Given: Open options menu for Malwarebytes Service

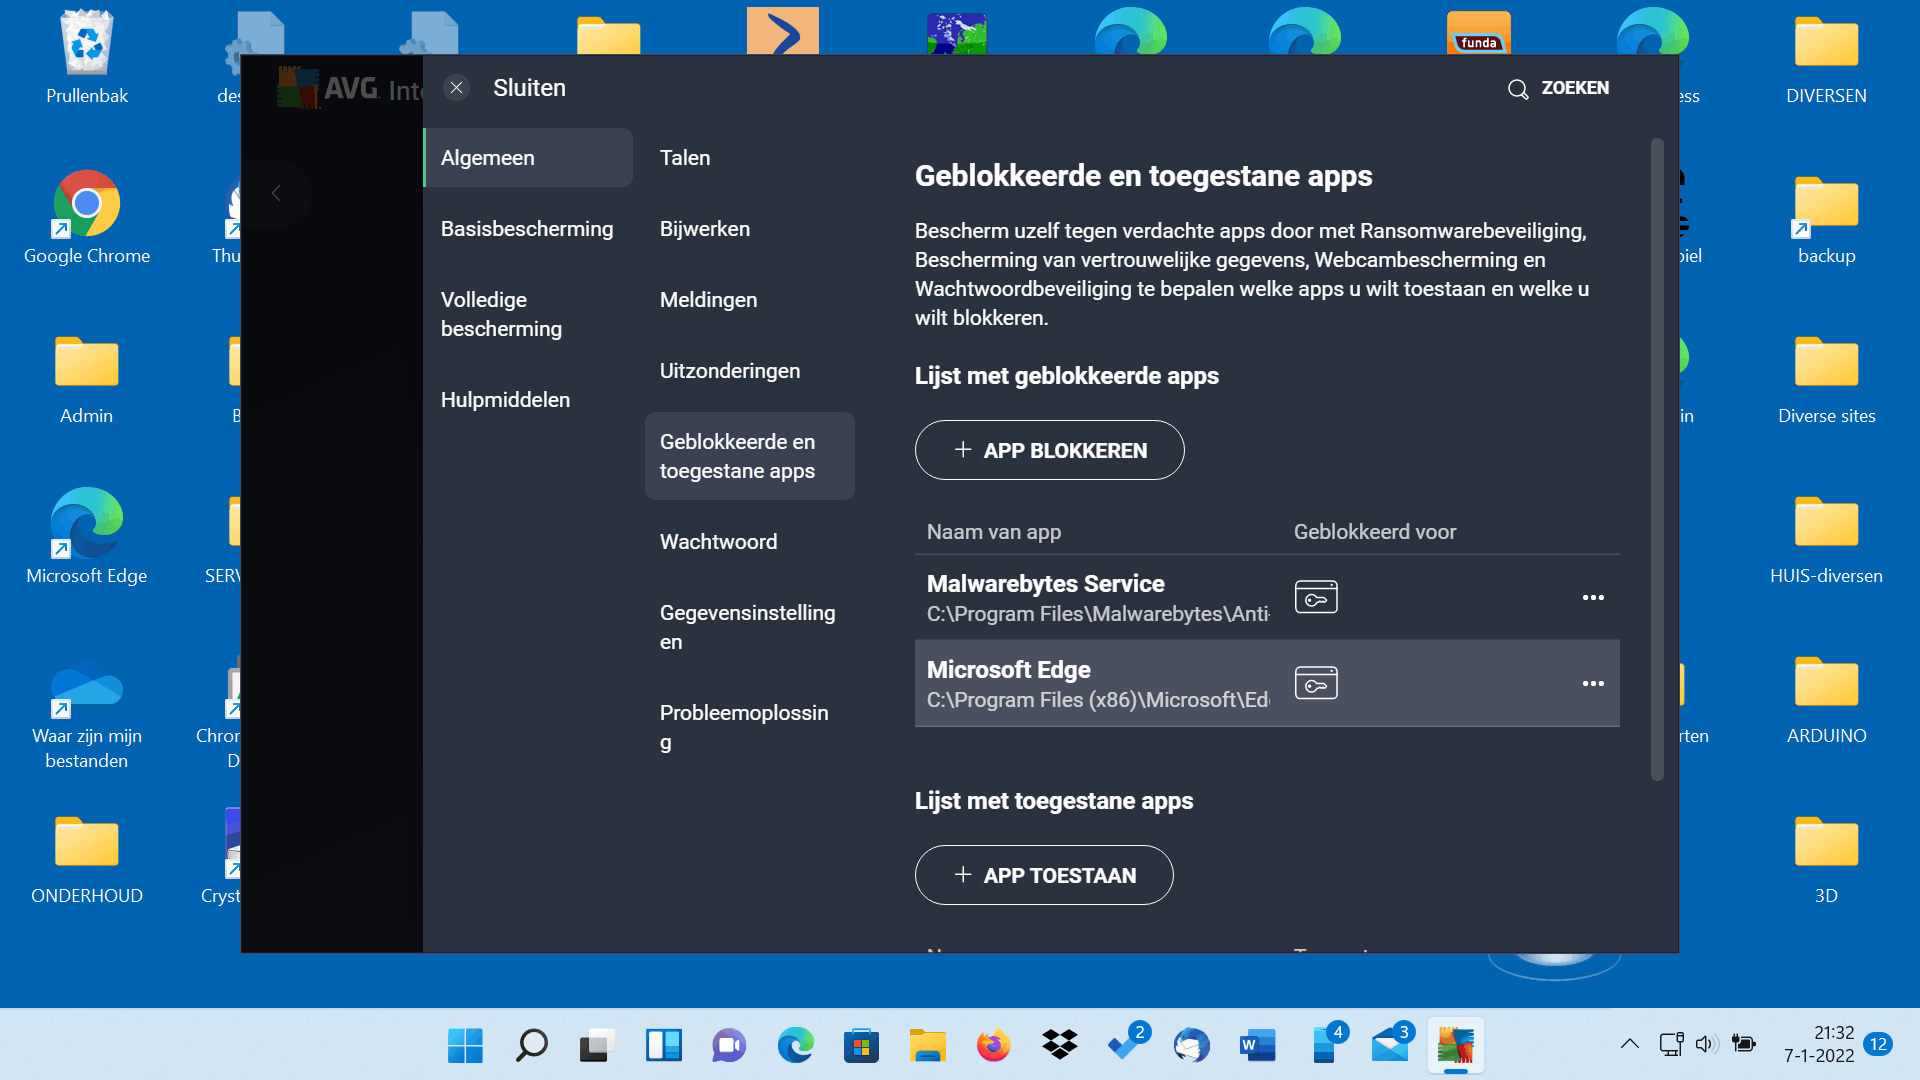Looking at the screenshot, I should click(1593, 597).
